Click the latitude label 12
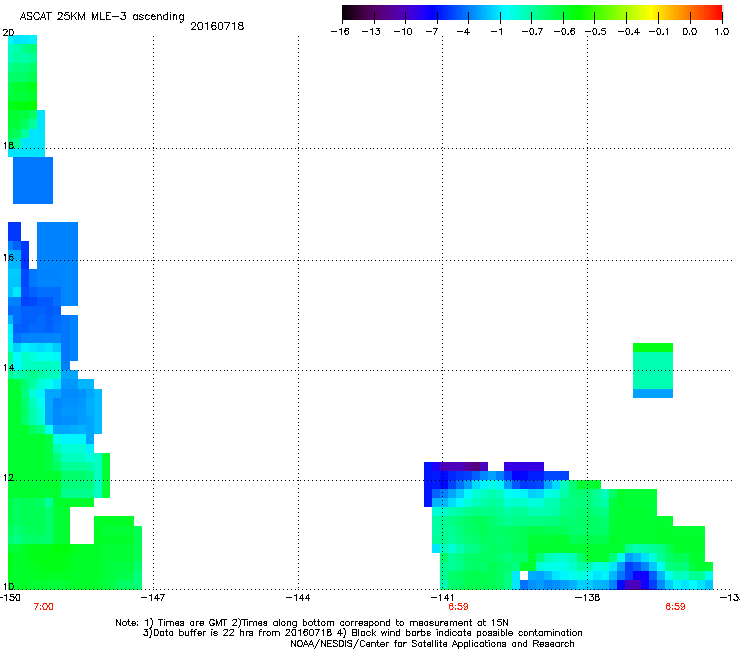This screenshot has width=740, height=650. [x=8, y=478]
